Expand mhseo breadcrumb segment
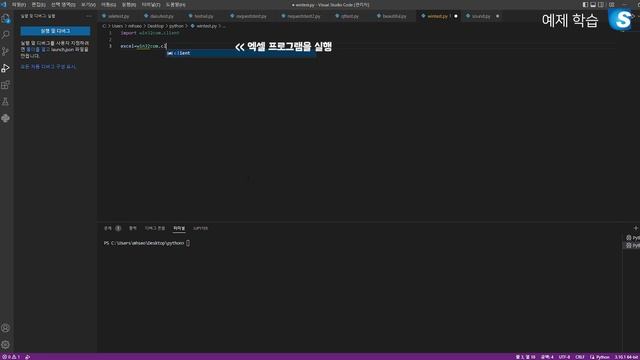This screenshot has width=640, height=360. tap(135, 26)
